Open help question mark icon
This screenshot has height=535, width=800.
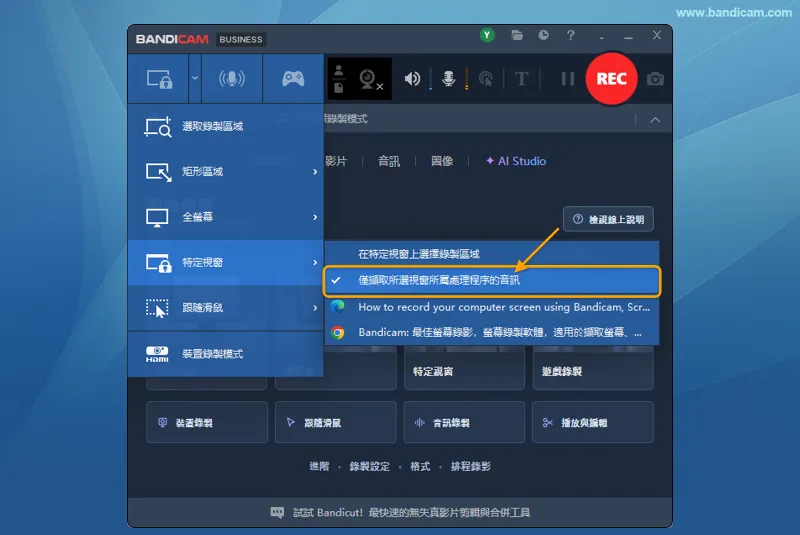click(x=570, y=35)
